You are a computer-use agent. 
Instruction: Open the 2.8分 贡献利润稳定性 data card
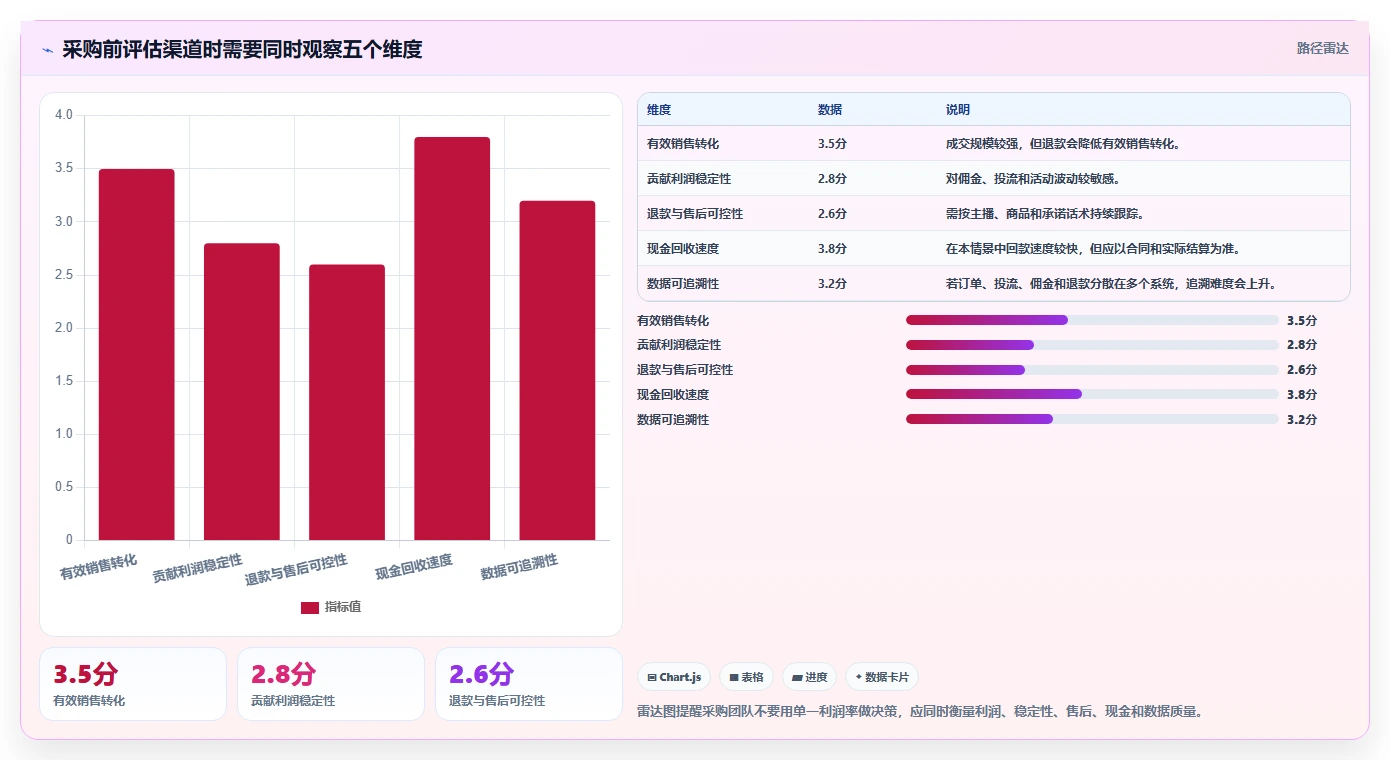[331, 684]
